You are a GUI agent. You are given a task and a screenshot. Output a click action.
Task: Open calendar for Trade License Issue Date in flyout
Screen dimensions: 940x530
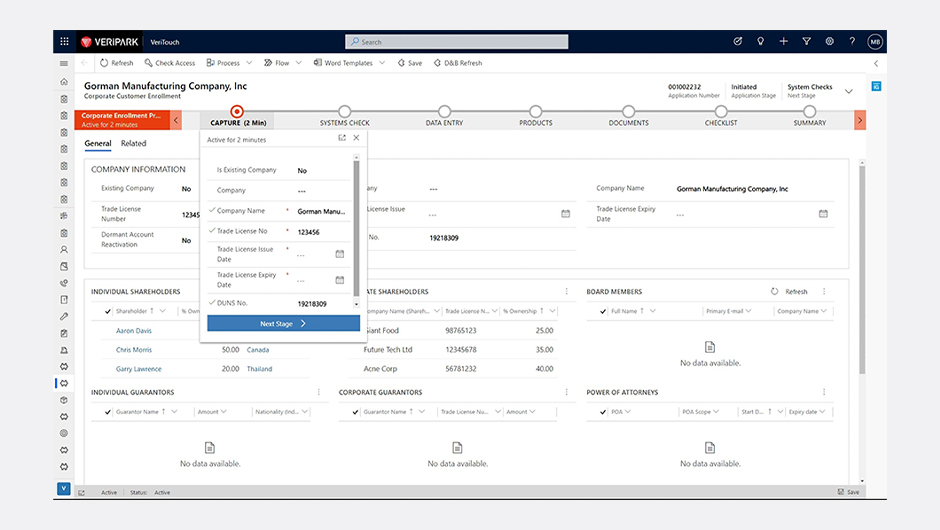tap(340, 254)
